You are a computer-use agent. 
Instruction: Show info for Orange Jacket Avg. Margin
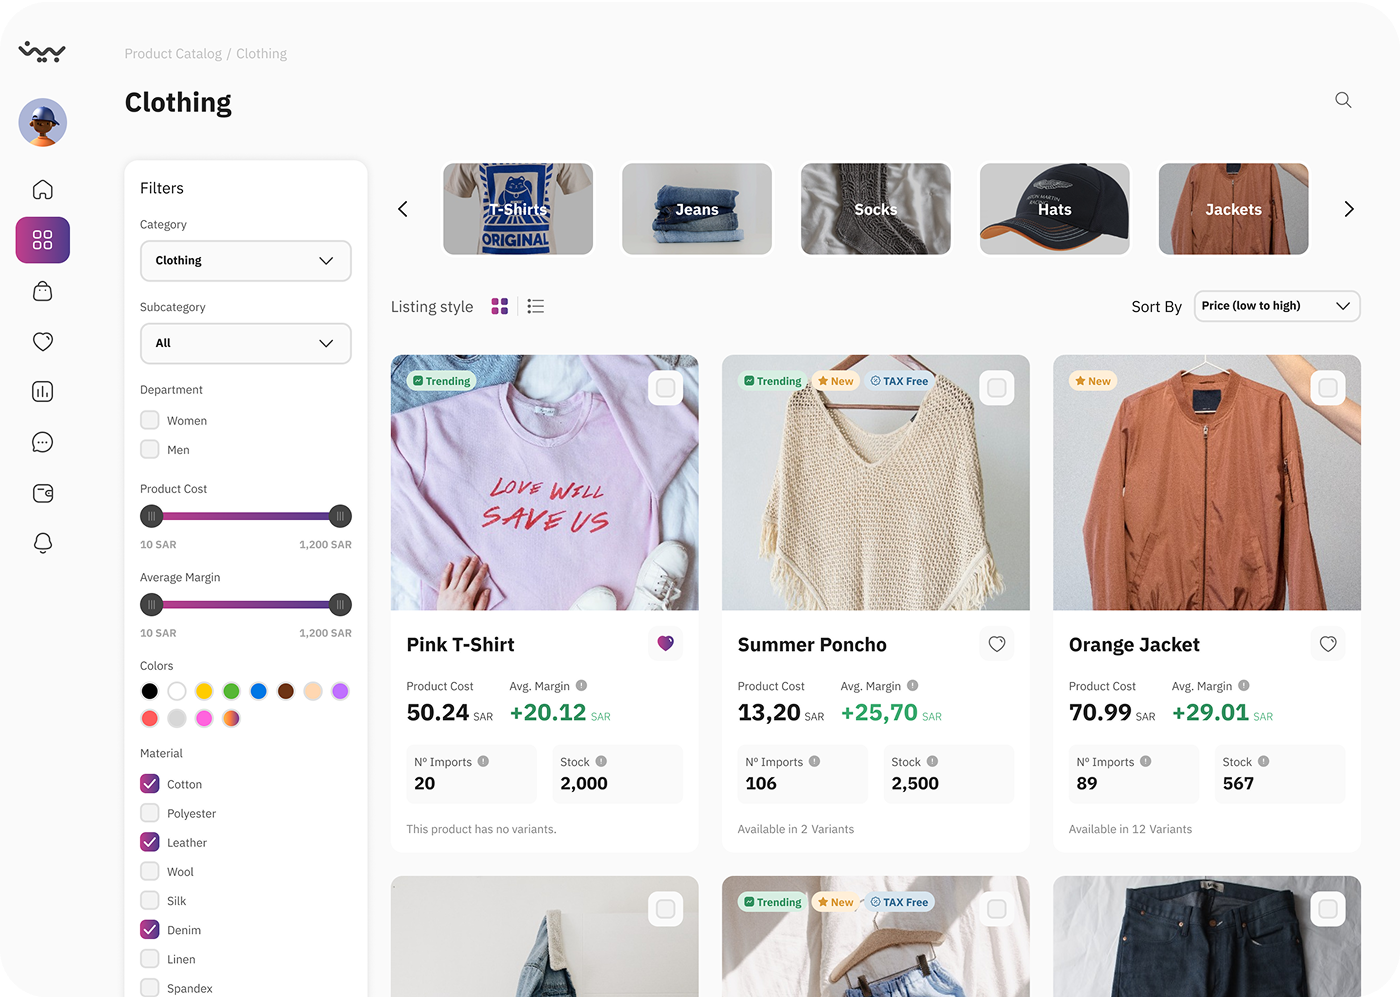click(1243, 686)
